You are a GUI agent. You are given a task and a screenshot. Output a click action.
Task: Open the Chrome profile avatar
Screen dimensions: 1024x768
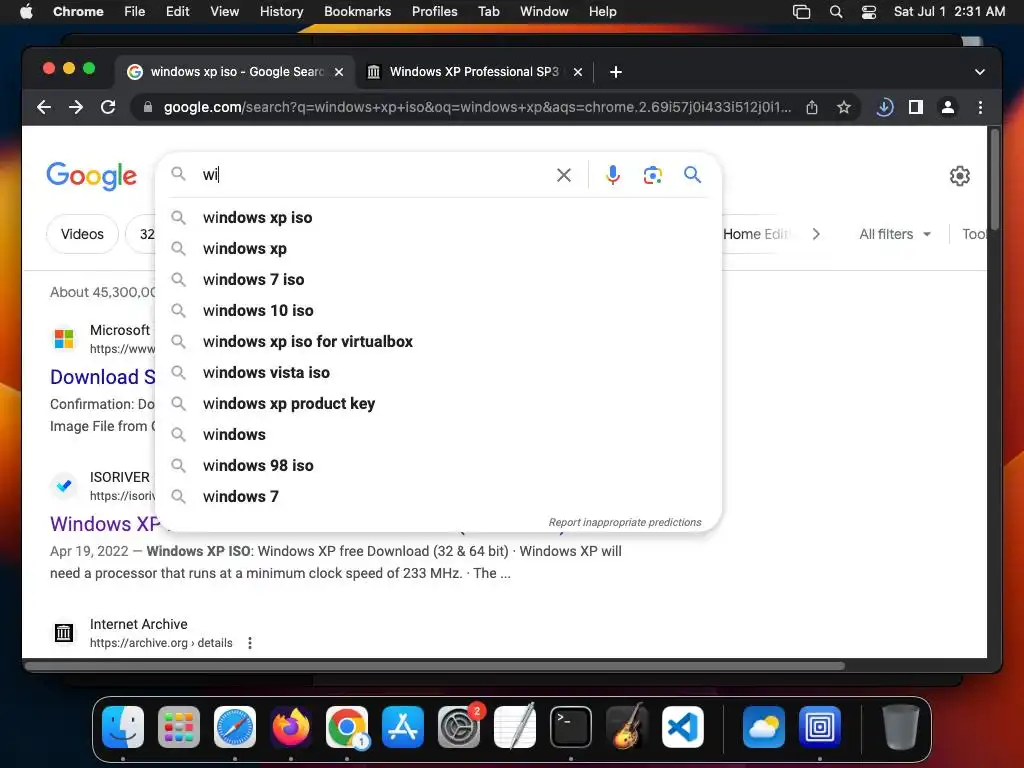tap(948, 107)
